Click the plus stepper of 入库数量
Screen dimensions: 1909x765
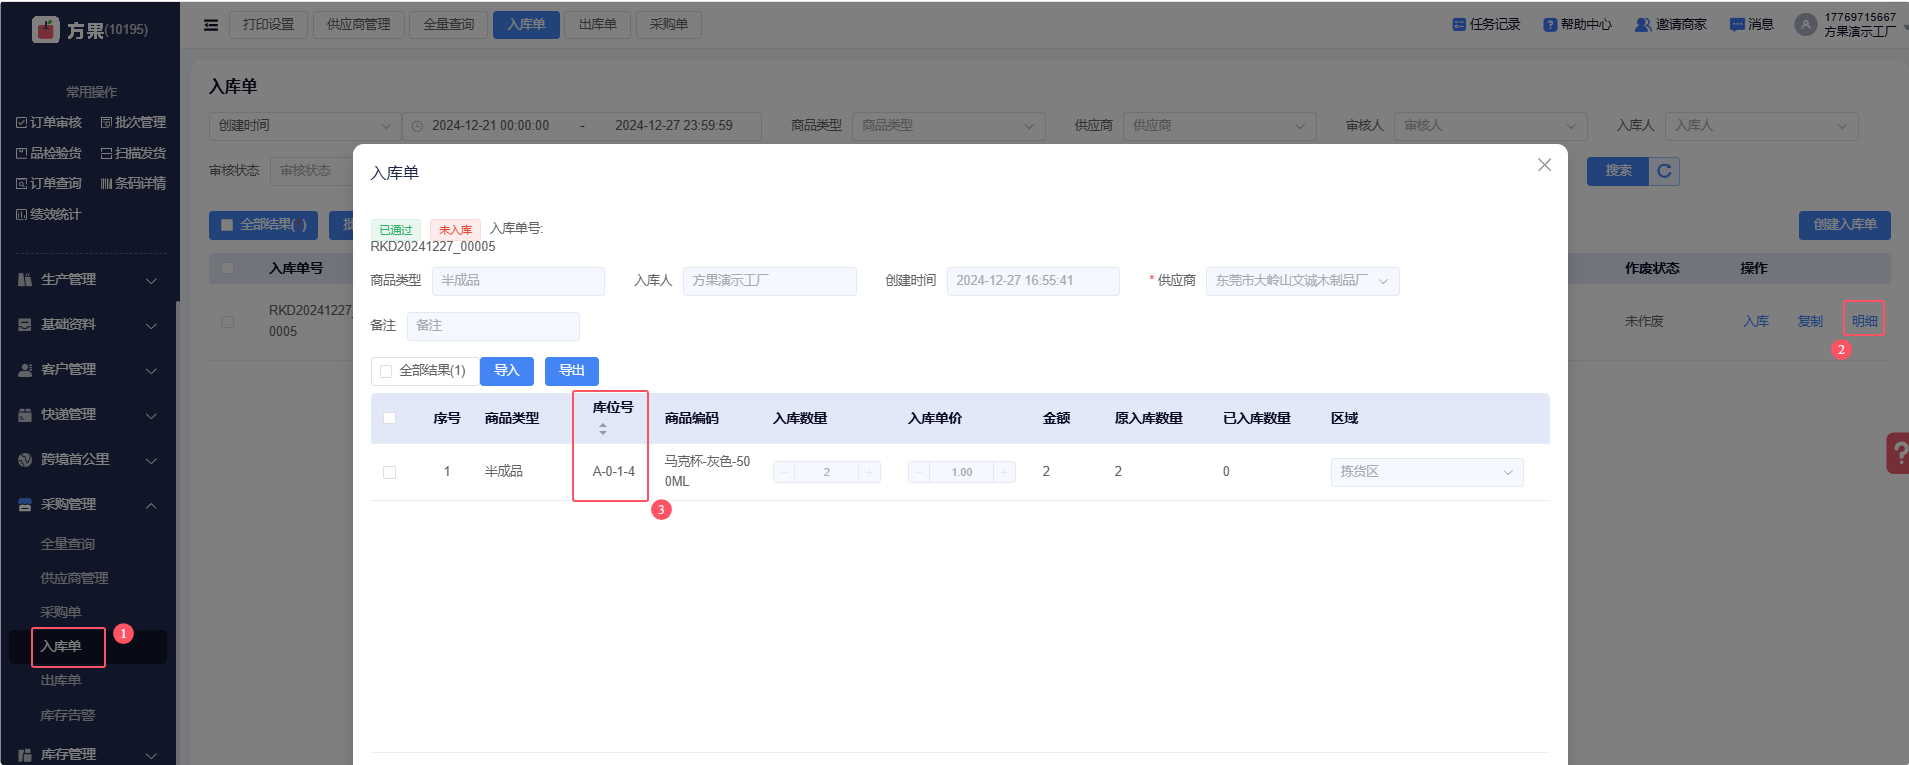point(869,472)
